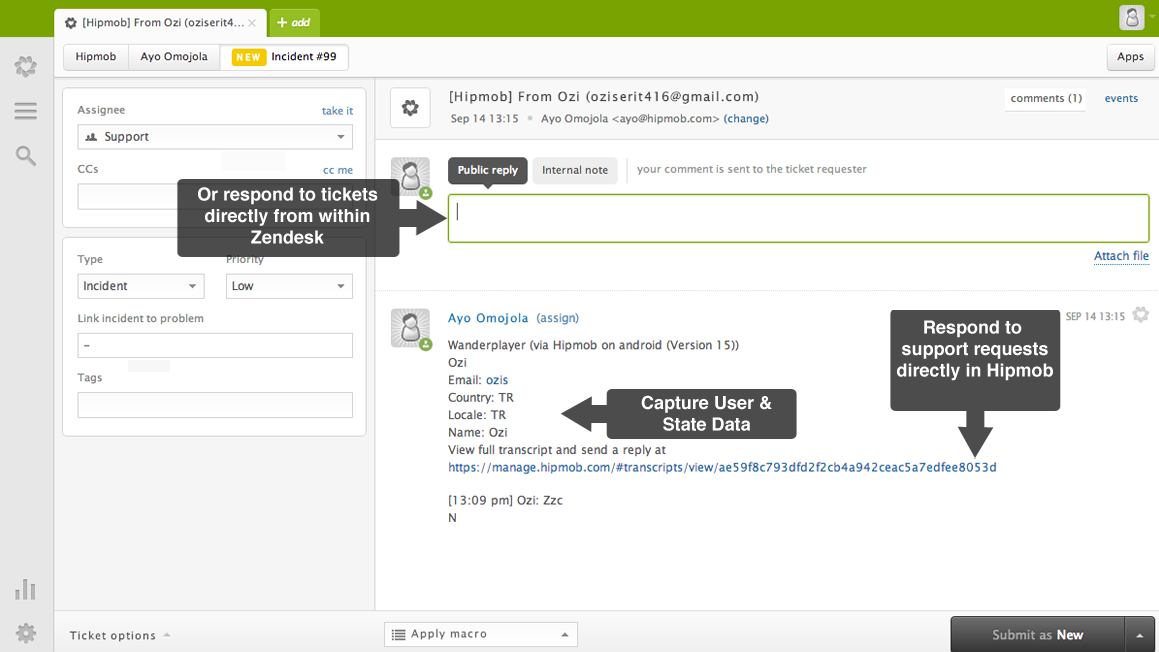
Task: Open the Type Incident dropdown
Action: point(140,286)
